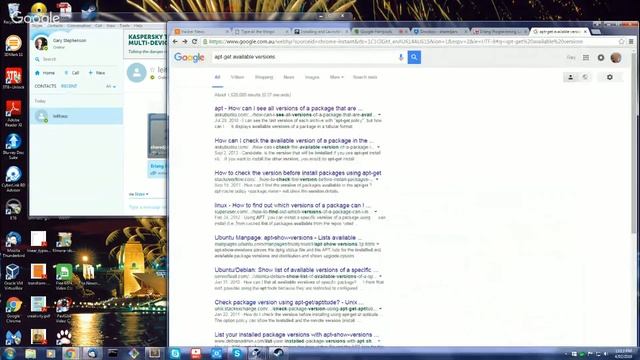640x360 pixels.
Task: Open the first Skype icon on the taskbar
Action: click(x=176, y=353)
